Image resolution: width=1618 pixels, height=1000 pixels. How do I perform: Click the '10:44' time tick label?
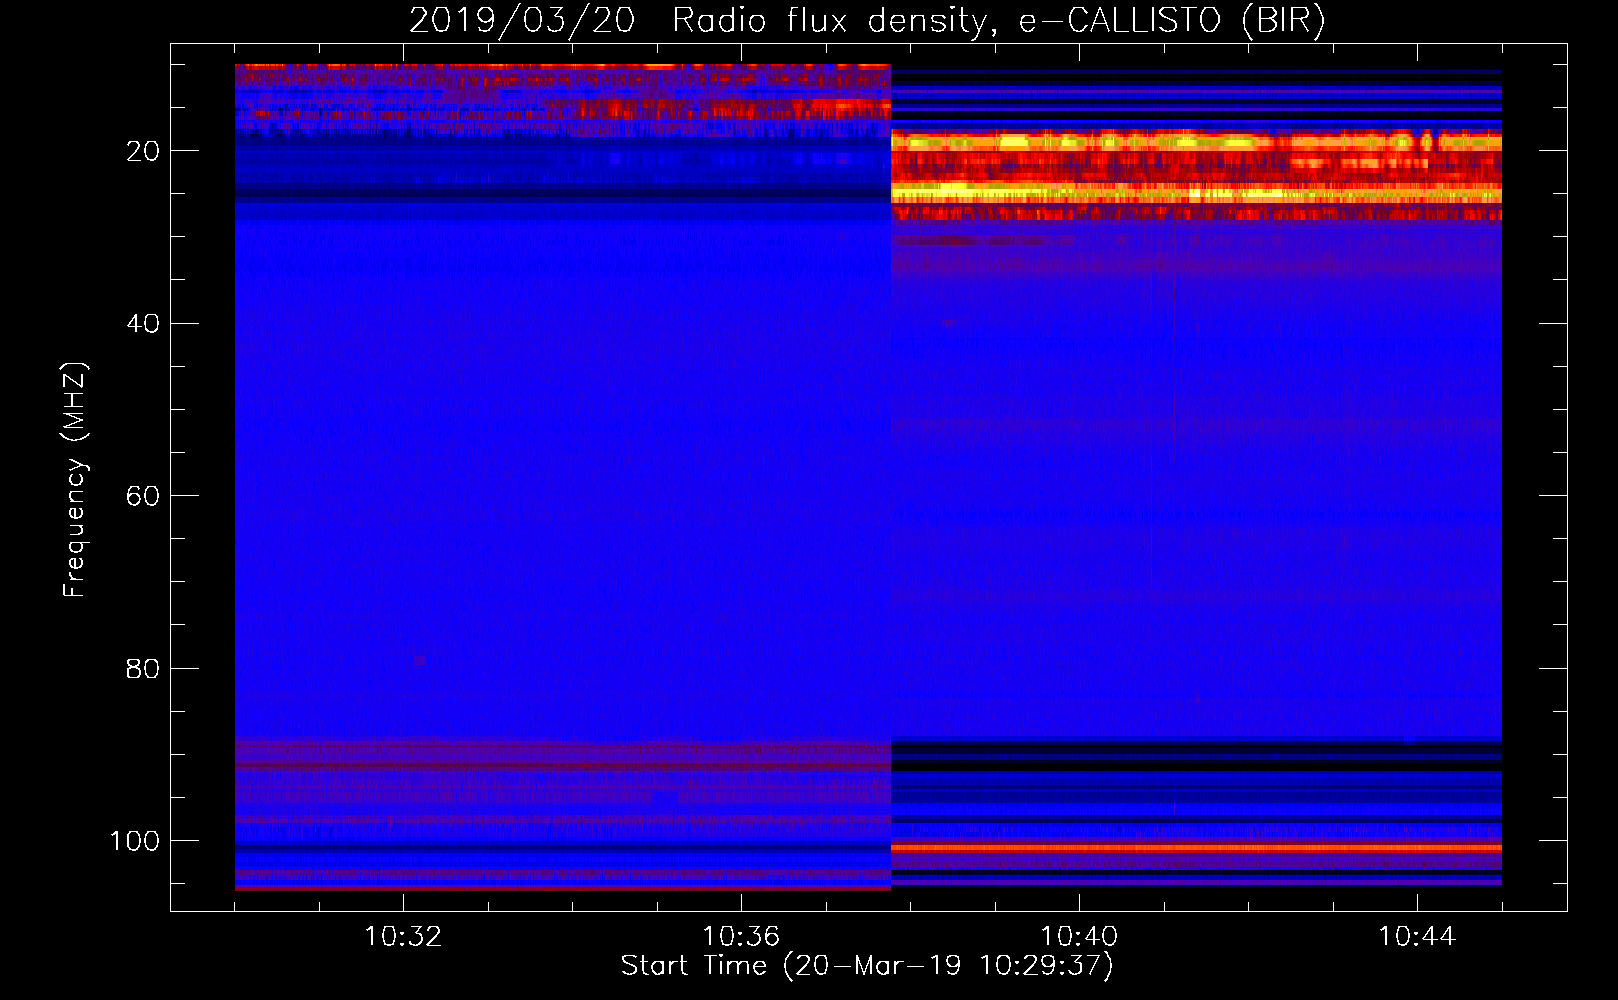tap(1417, 937)
